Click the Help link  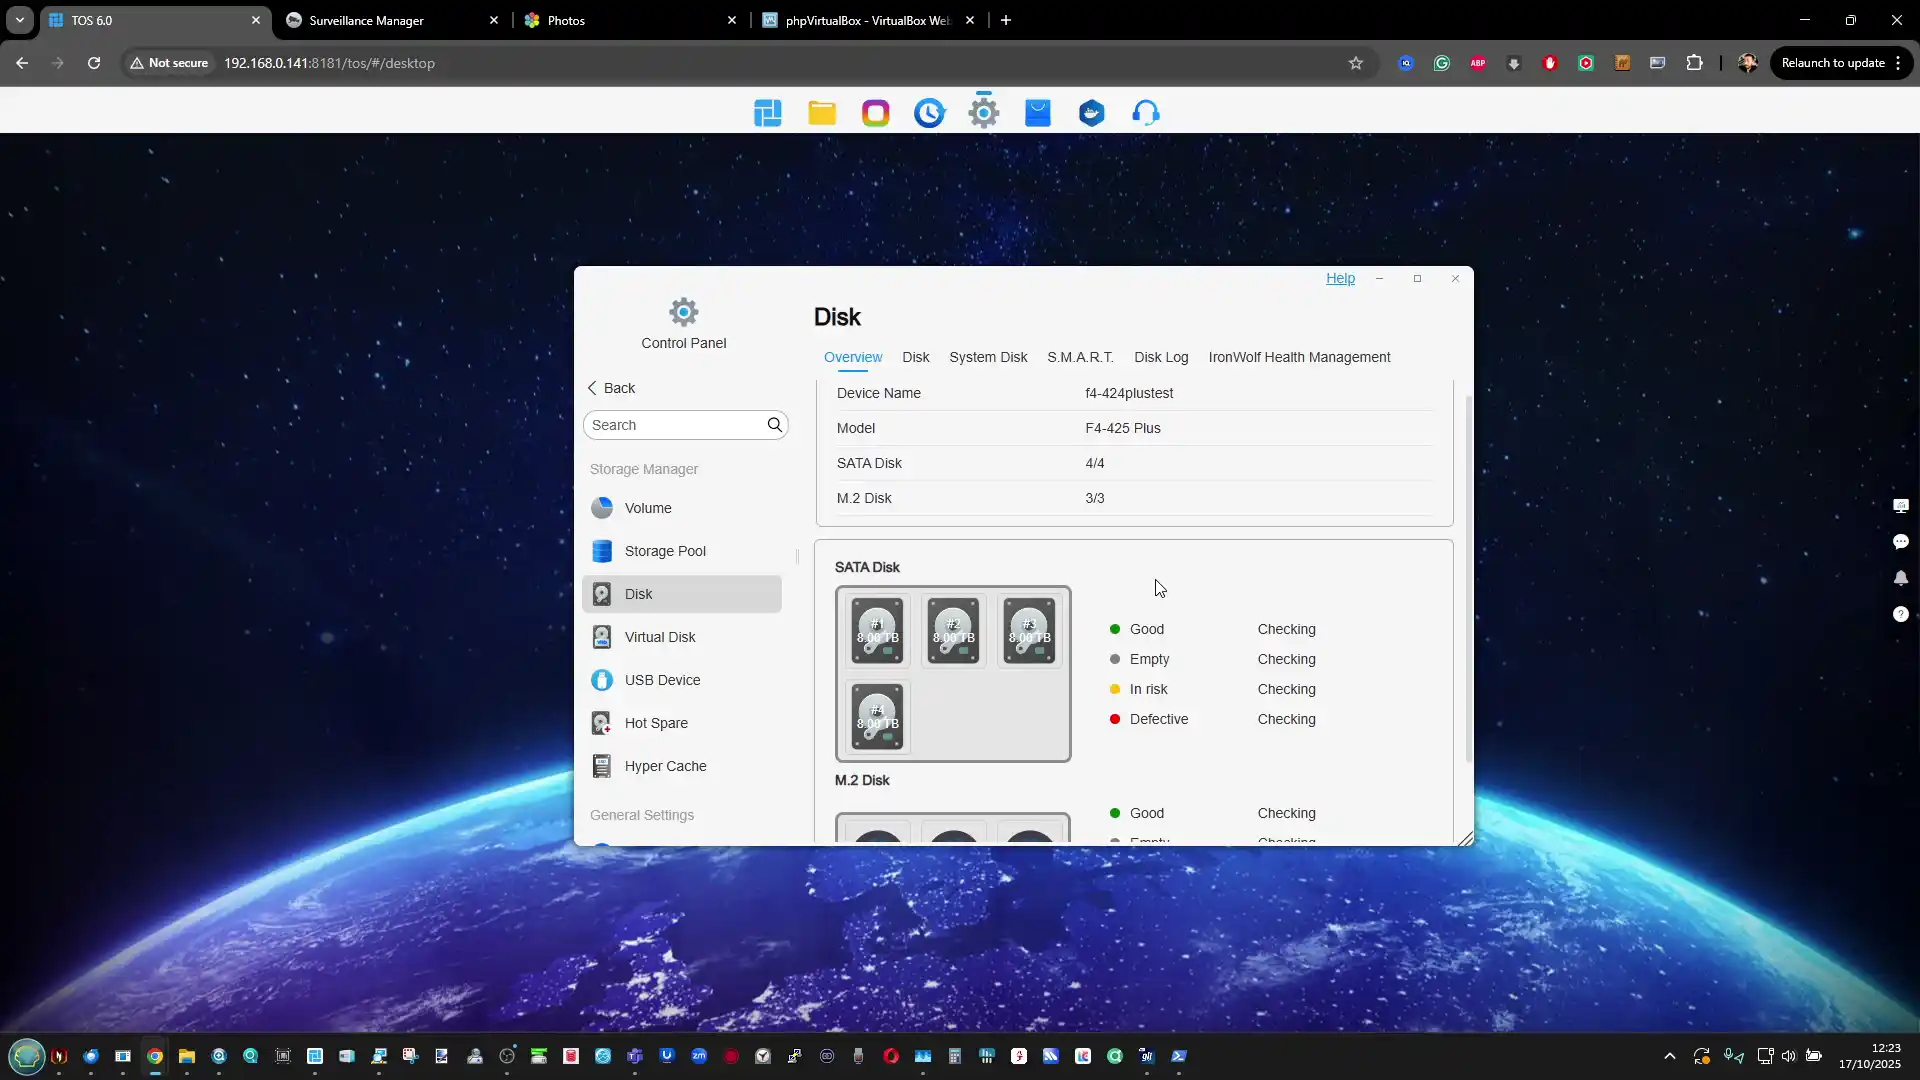(1340, 278)
